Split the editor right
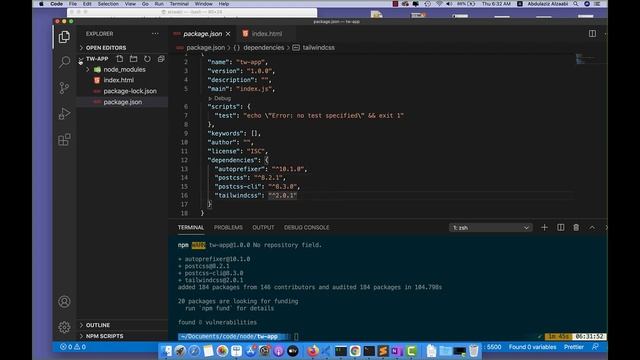Image resolution: width=640 pixels, height=360 pixels. click(x=592, y=33)
